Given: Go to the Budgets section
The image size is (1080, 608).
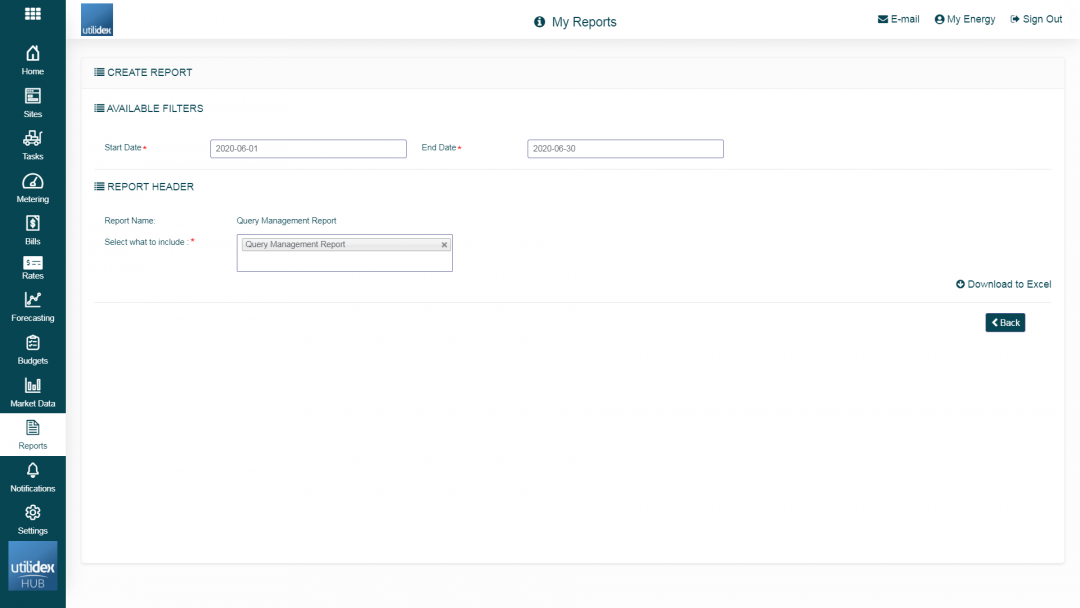Looking at the screenshot, I should tap(32, 350).
